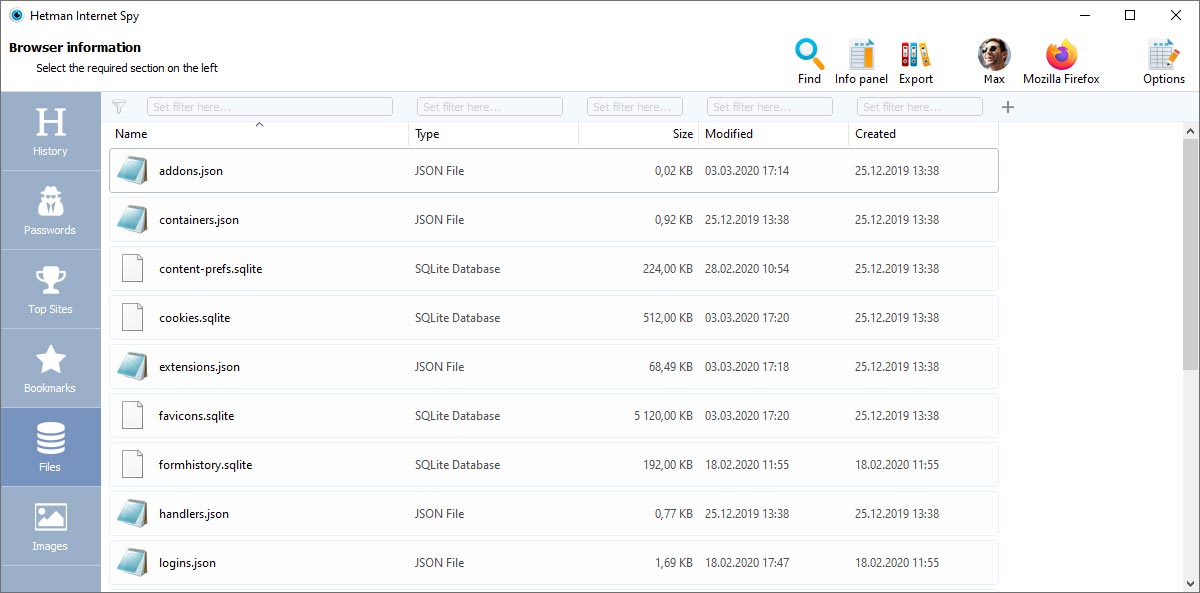
Task: Click the 5 120,00 KB size value
Action: tap(663, 416)
